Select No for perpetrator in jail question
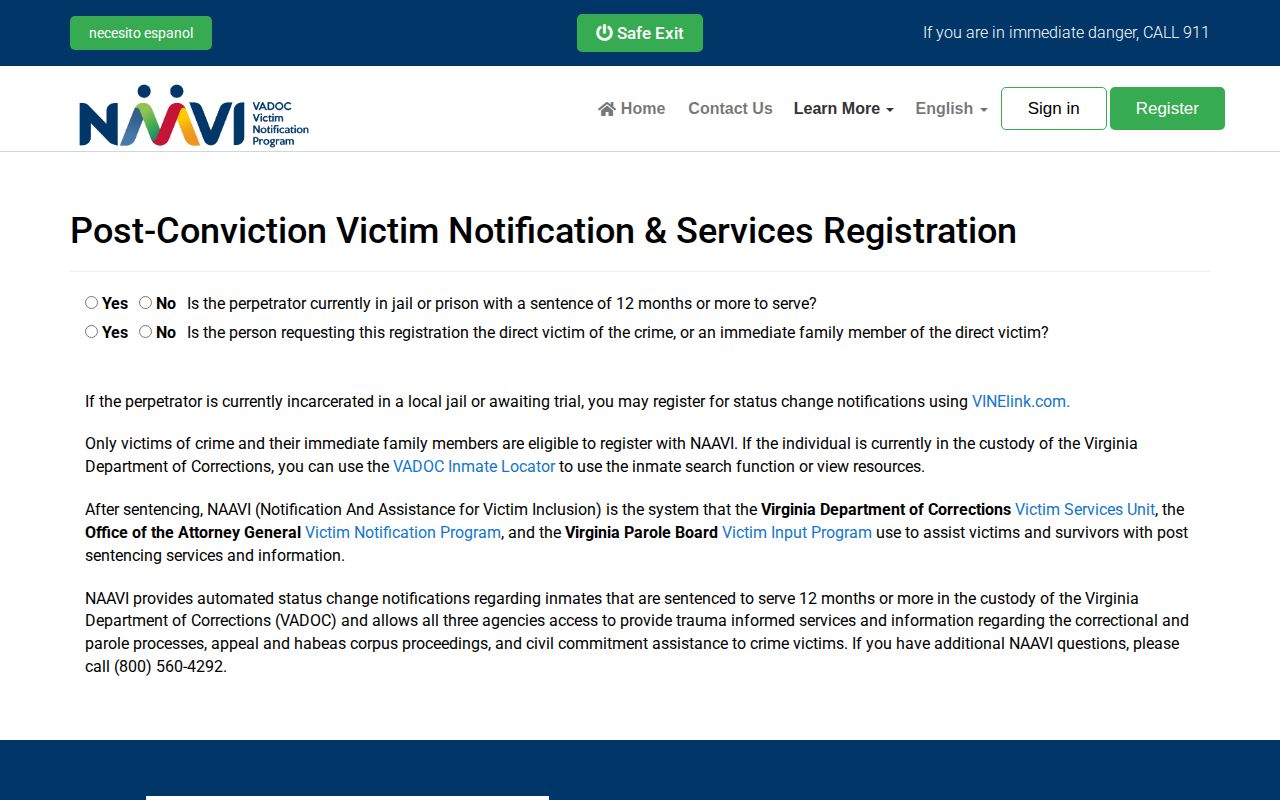Screen dimensions: 1280x800 pos(146,303)
